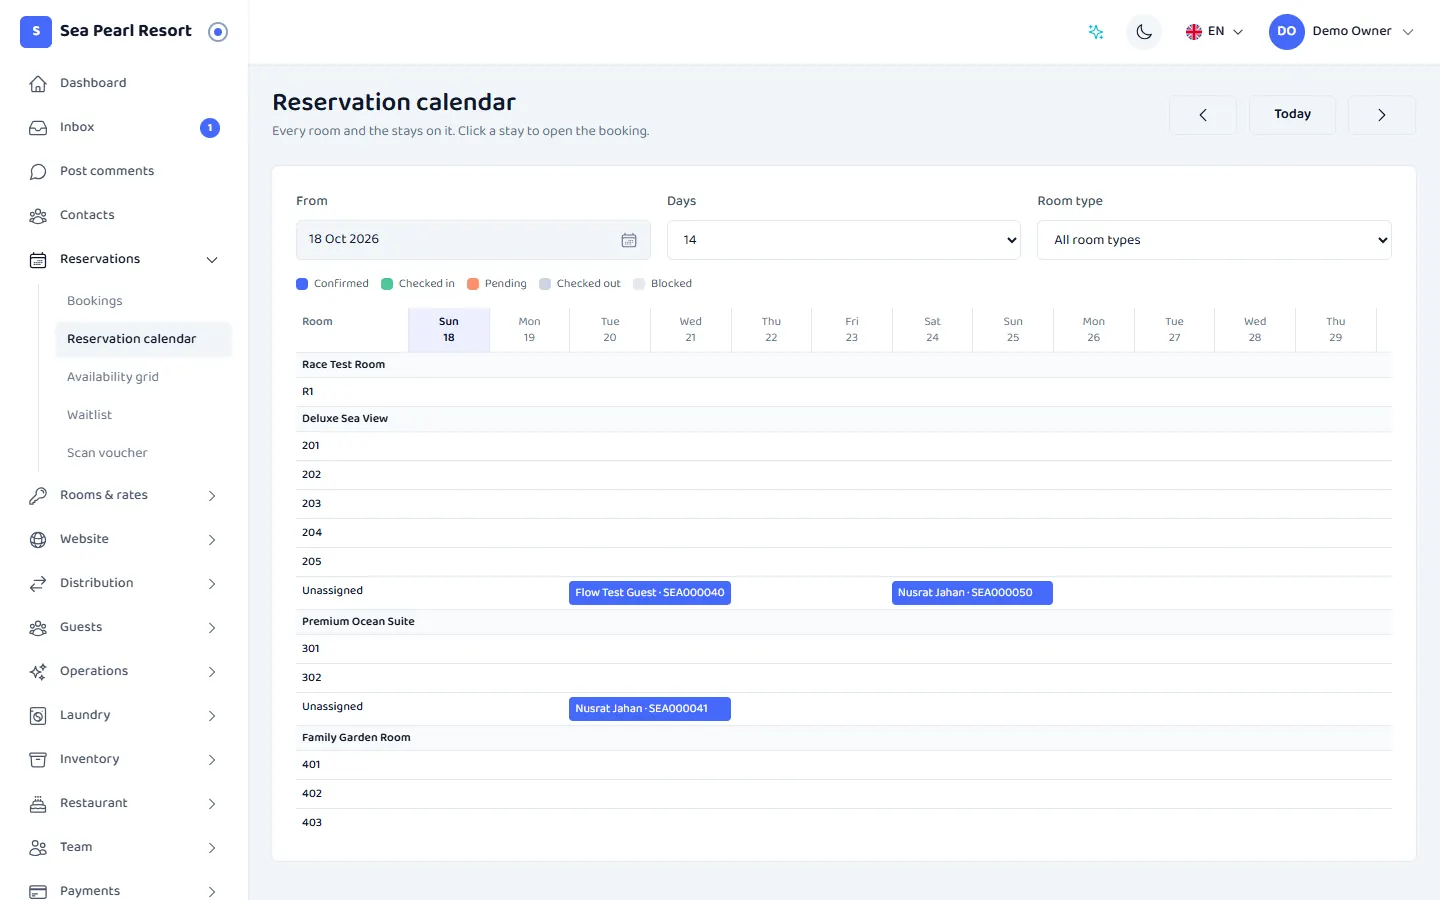The image size is (1440, 900).
Task: Open the Inbox tray icon
Action: click(38, 127)
